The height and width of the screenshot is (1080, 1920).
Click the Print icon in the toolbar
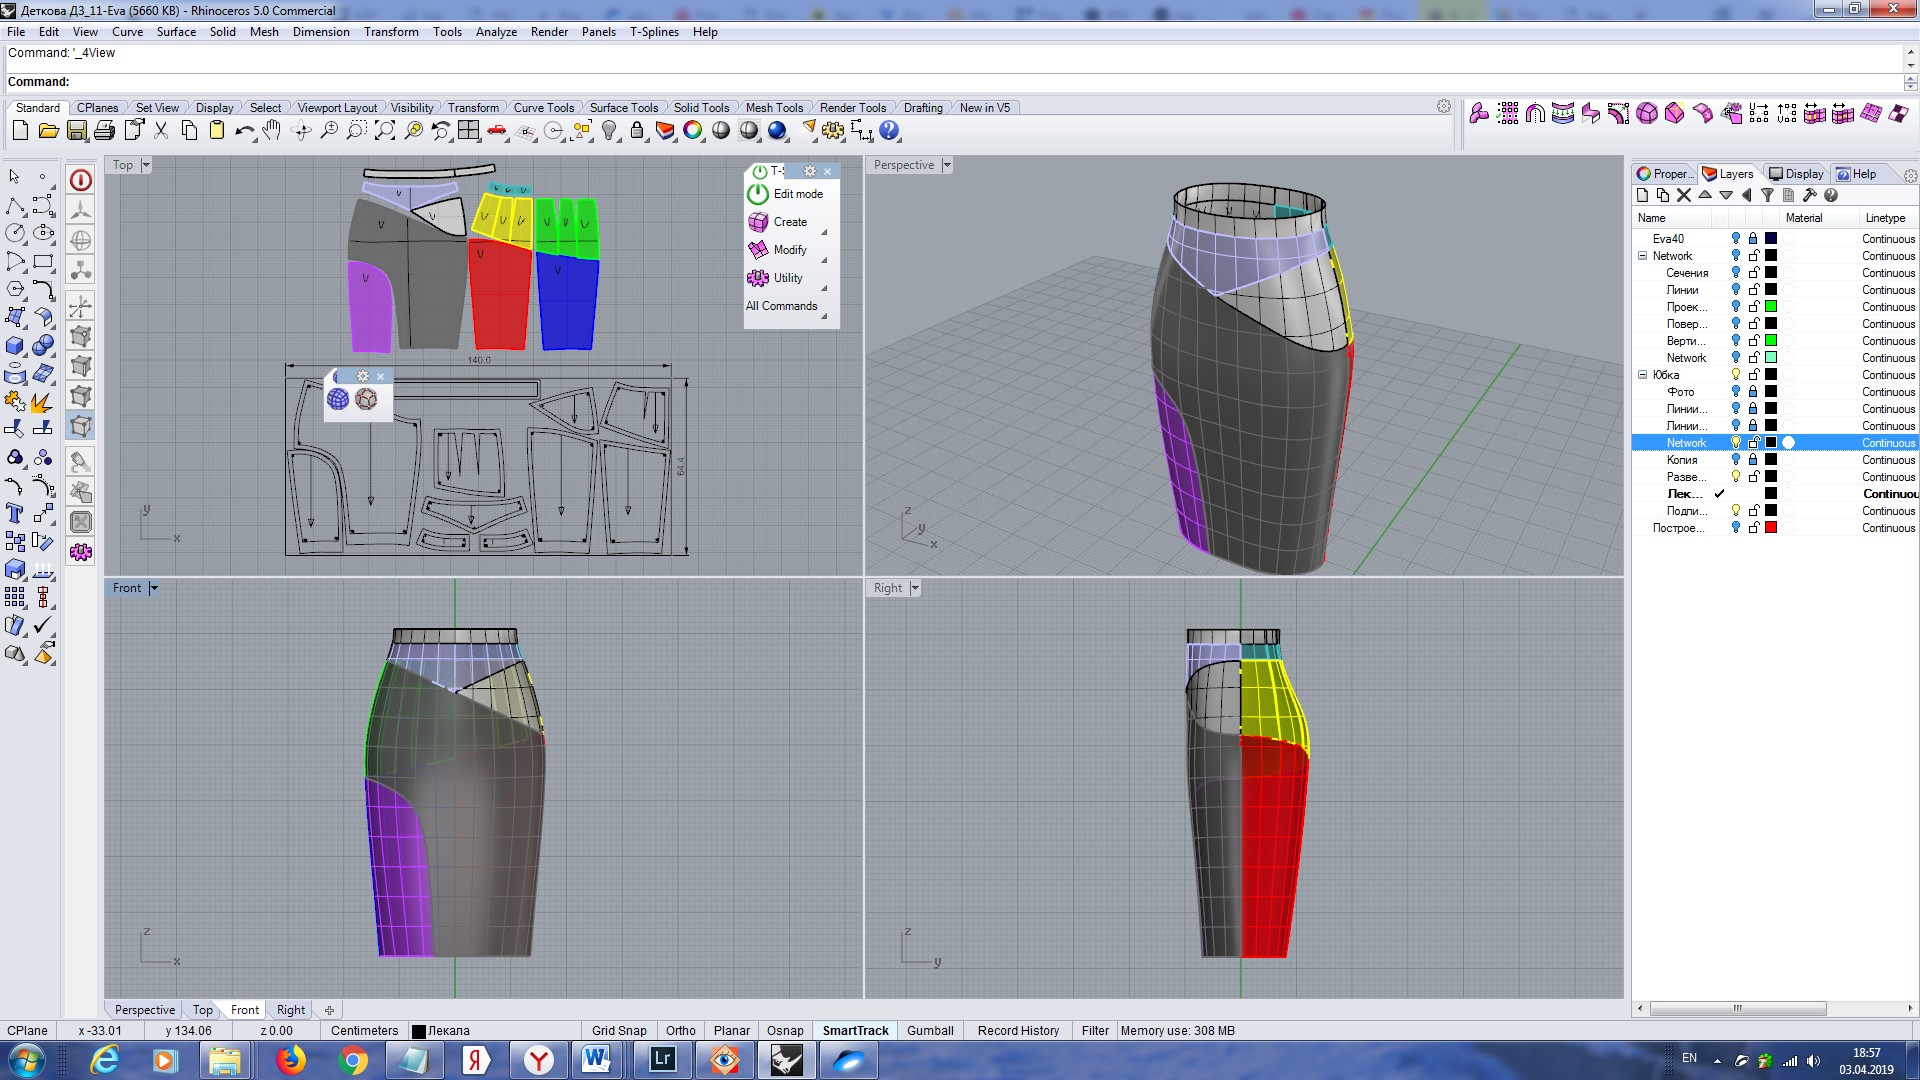coord(104,131)
